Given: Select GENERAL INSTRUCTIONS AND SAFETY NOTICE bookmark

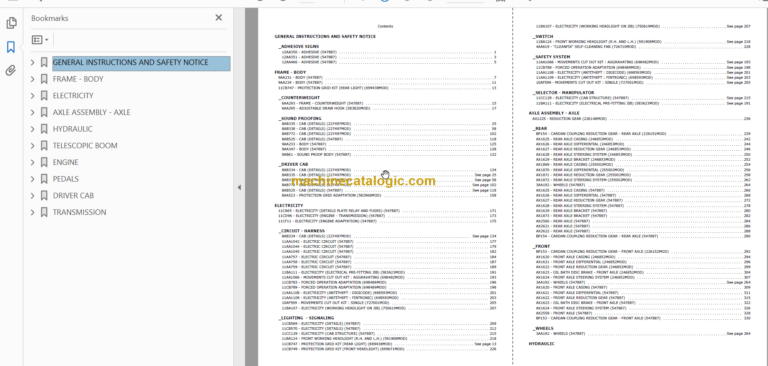Looking at the screenshot, I should pos(141,63).
